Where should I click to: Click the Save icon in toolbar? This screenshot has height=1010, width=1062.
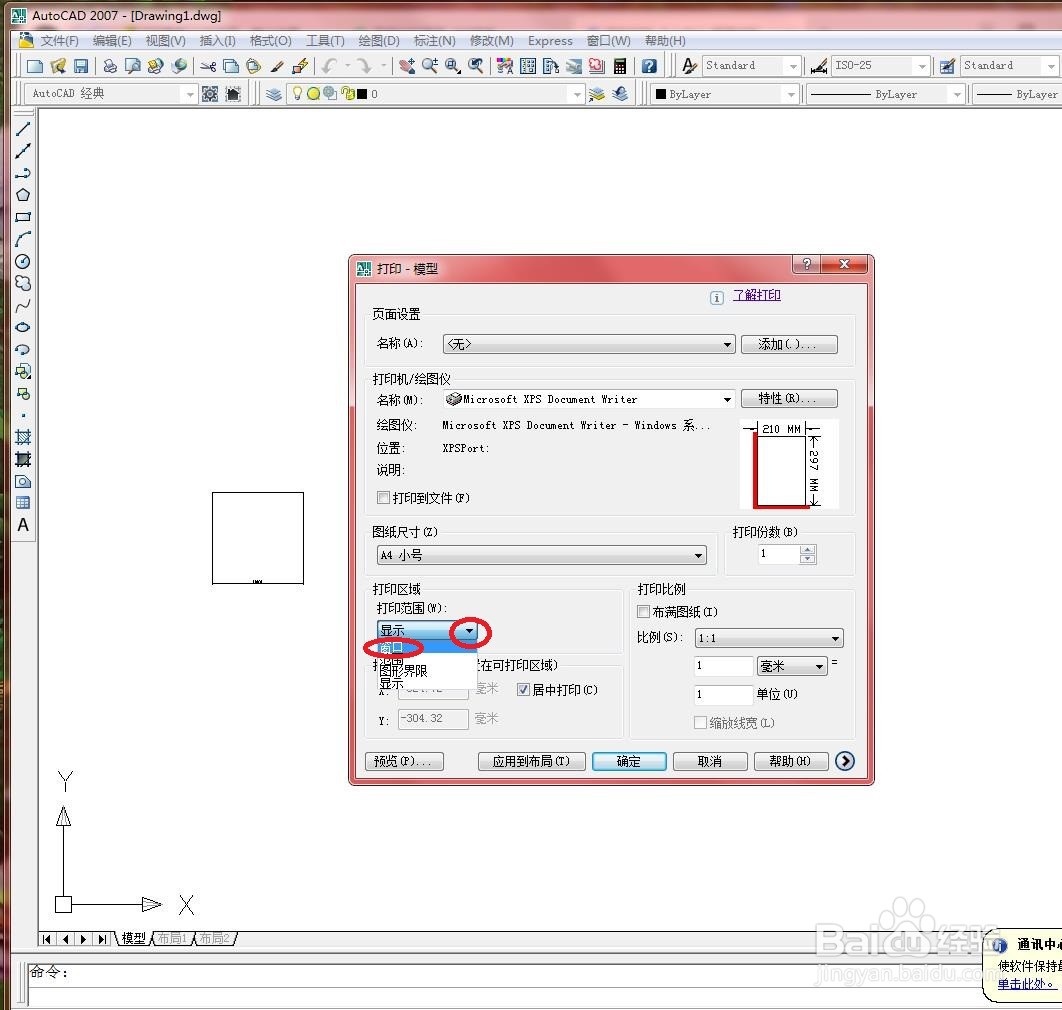click(81, 66)
